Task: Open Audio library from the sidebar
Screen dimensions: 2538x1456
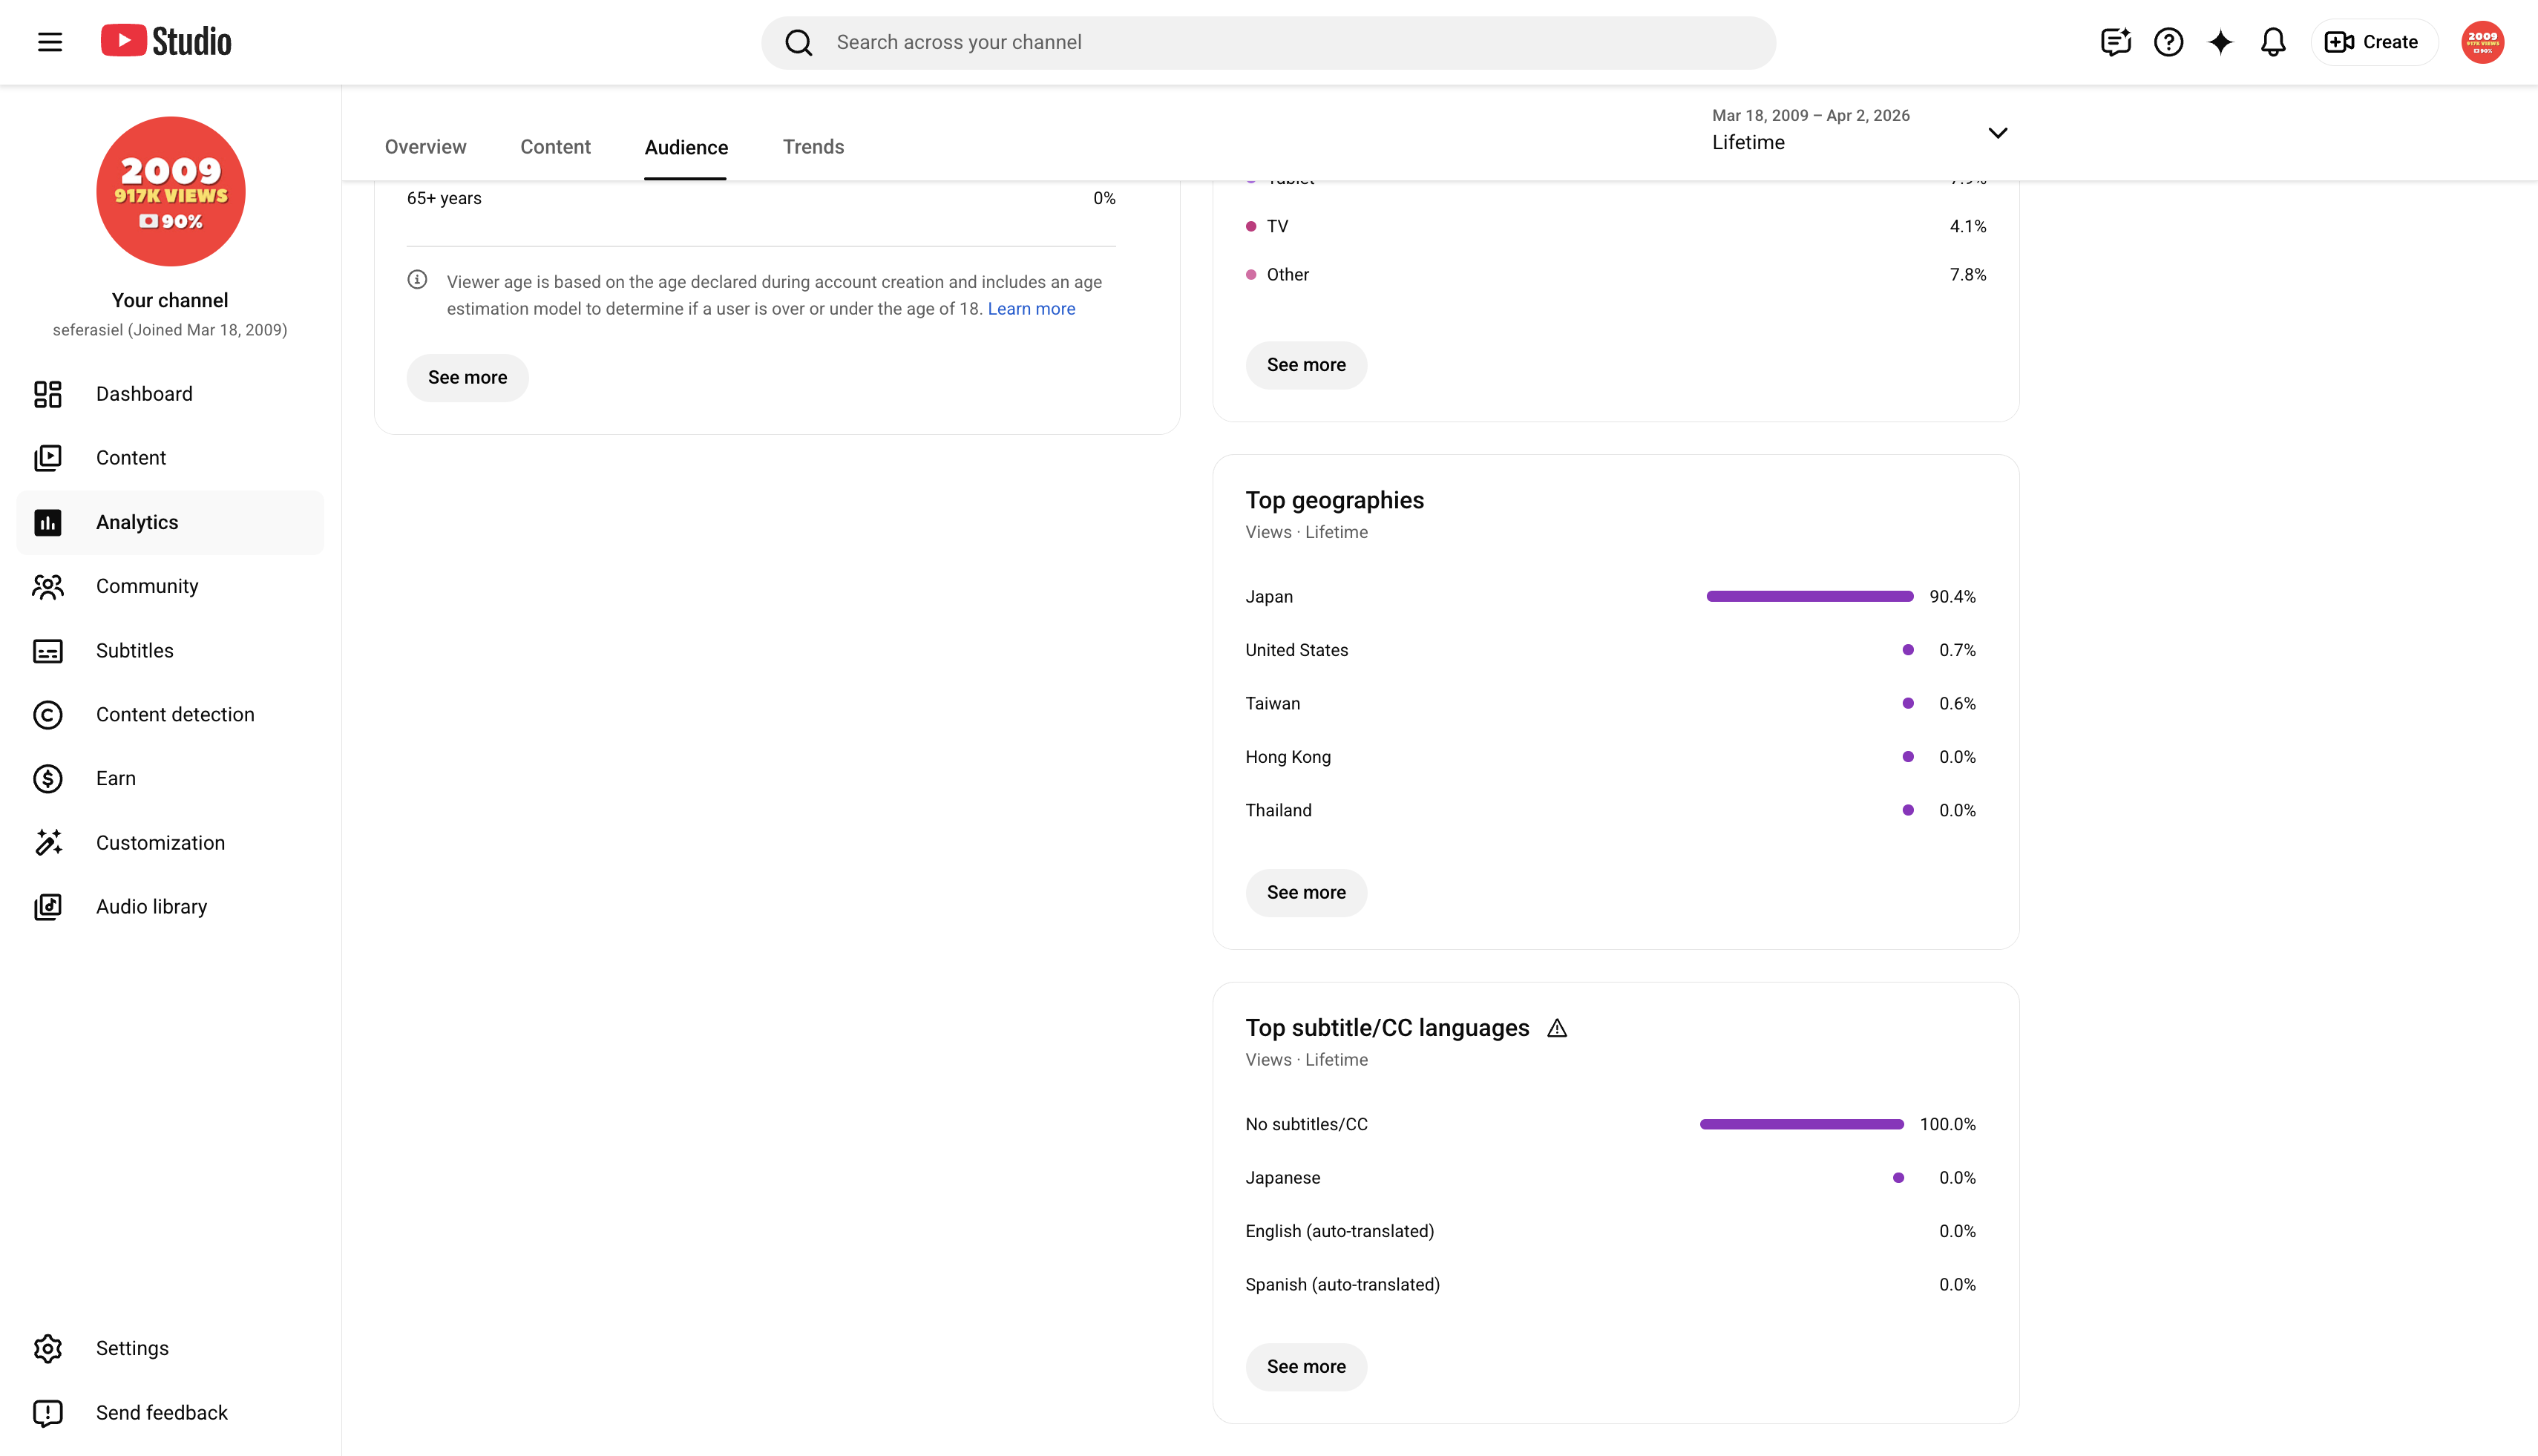Action: 170,907
